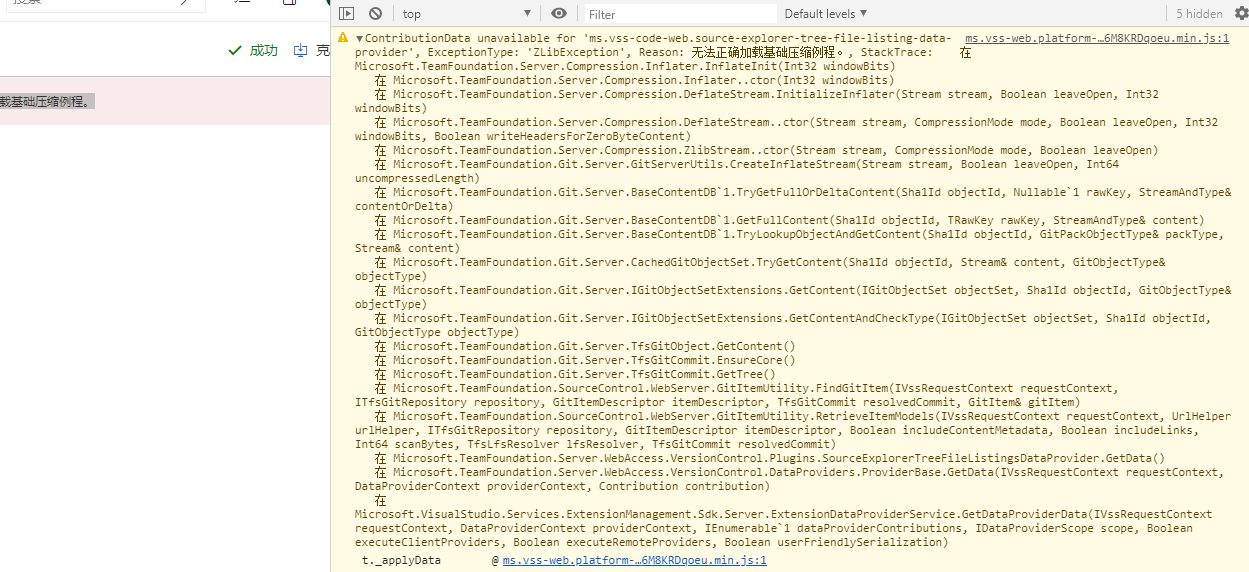Click the blue clone icon
The image size is (1249, 572).
point(300,50)
